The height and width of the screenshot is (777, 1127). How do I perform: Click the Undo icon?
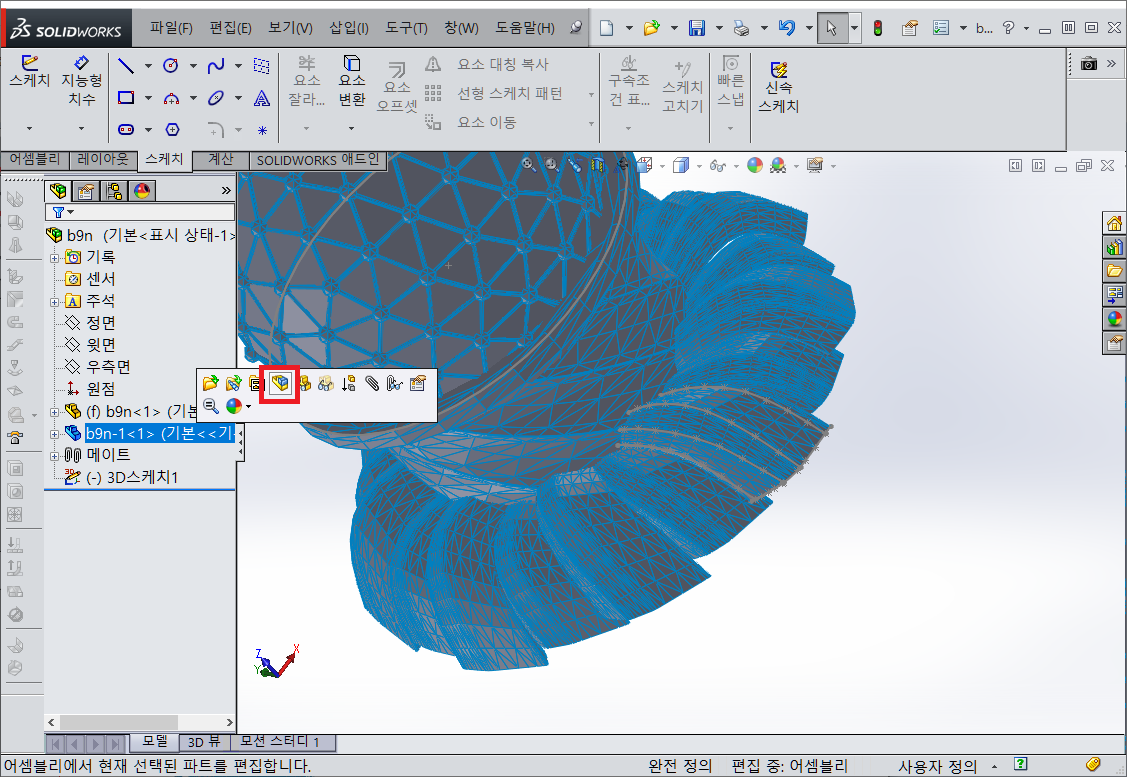pyautogui.click(x=786, y=28)
